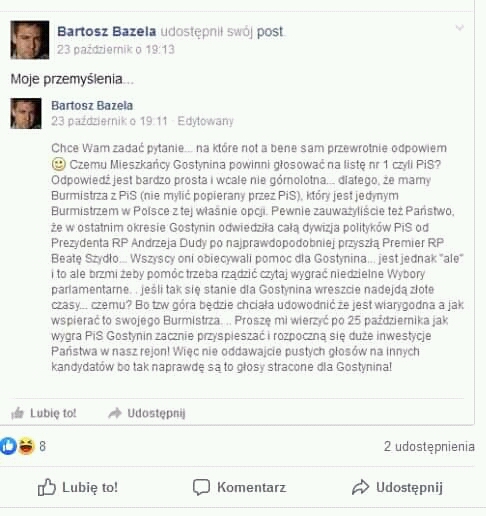This screenshot has height=516, width=486.
Task: View the 2 udostępnienia shares list
Action: tap(429, 446)
